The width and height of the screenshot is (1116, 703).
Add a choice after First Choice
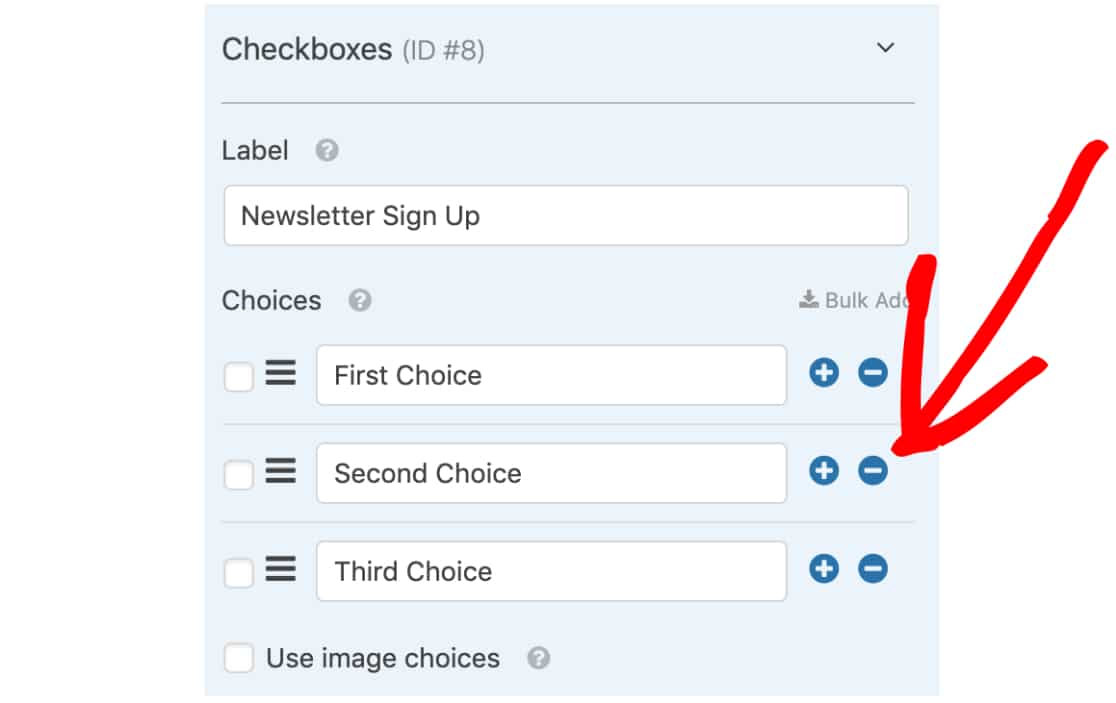tap(823, 373)
